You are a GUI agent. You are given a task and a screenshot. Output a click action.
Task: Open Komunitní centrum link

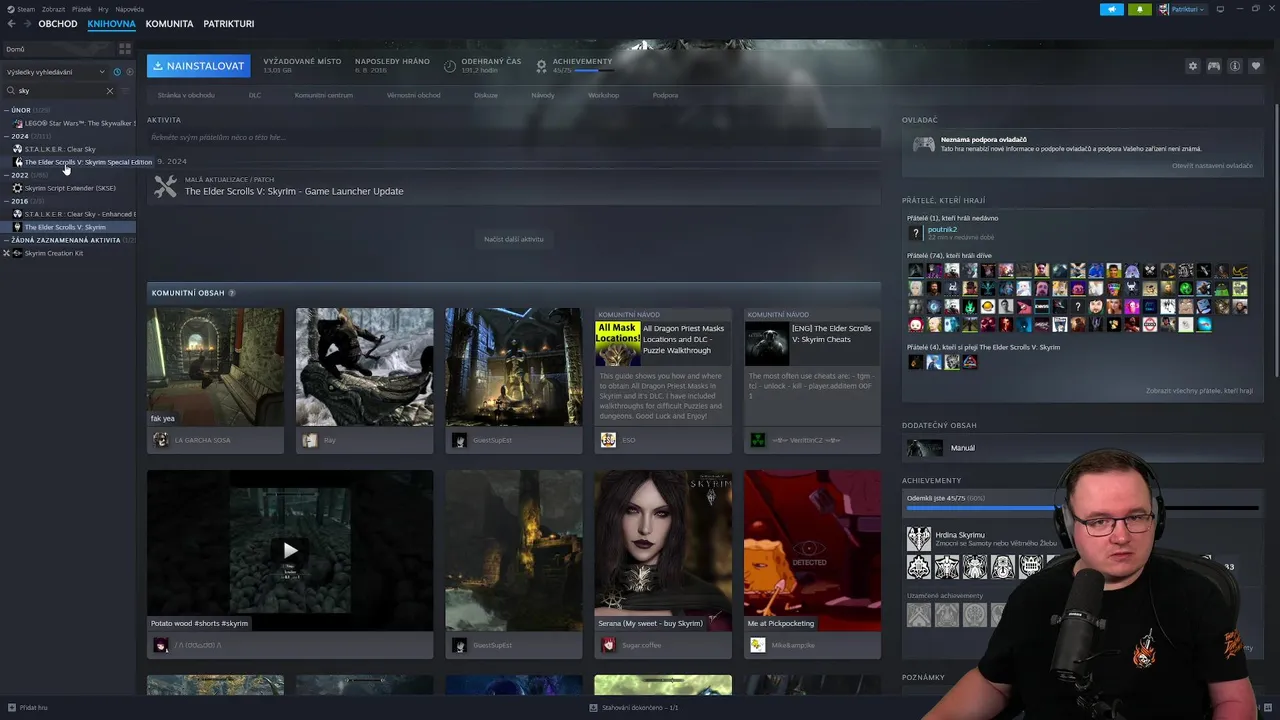324,95
